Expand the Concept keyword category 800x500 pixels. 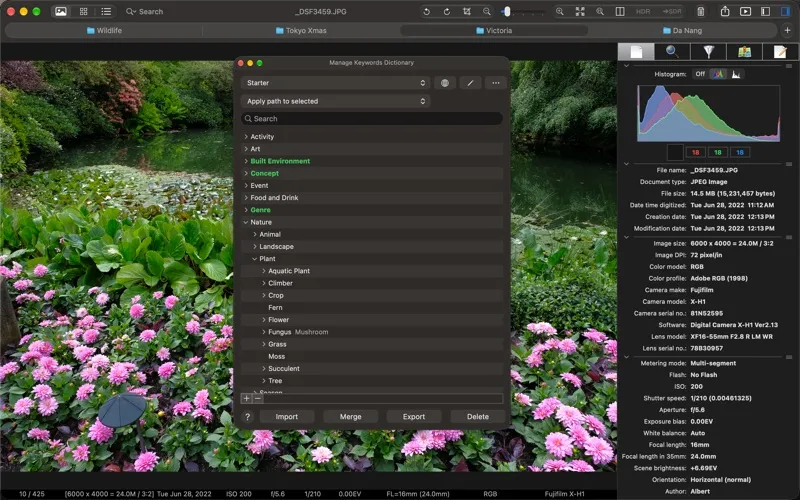pos(246,173)
